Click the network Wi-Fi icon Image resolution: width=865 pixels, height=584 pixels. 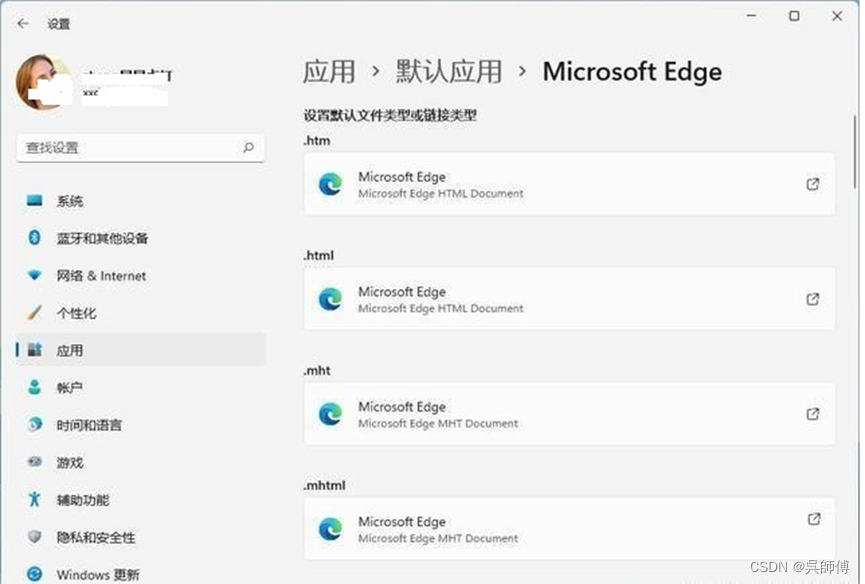tap(34, 275)
